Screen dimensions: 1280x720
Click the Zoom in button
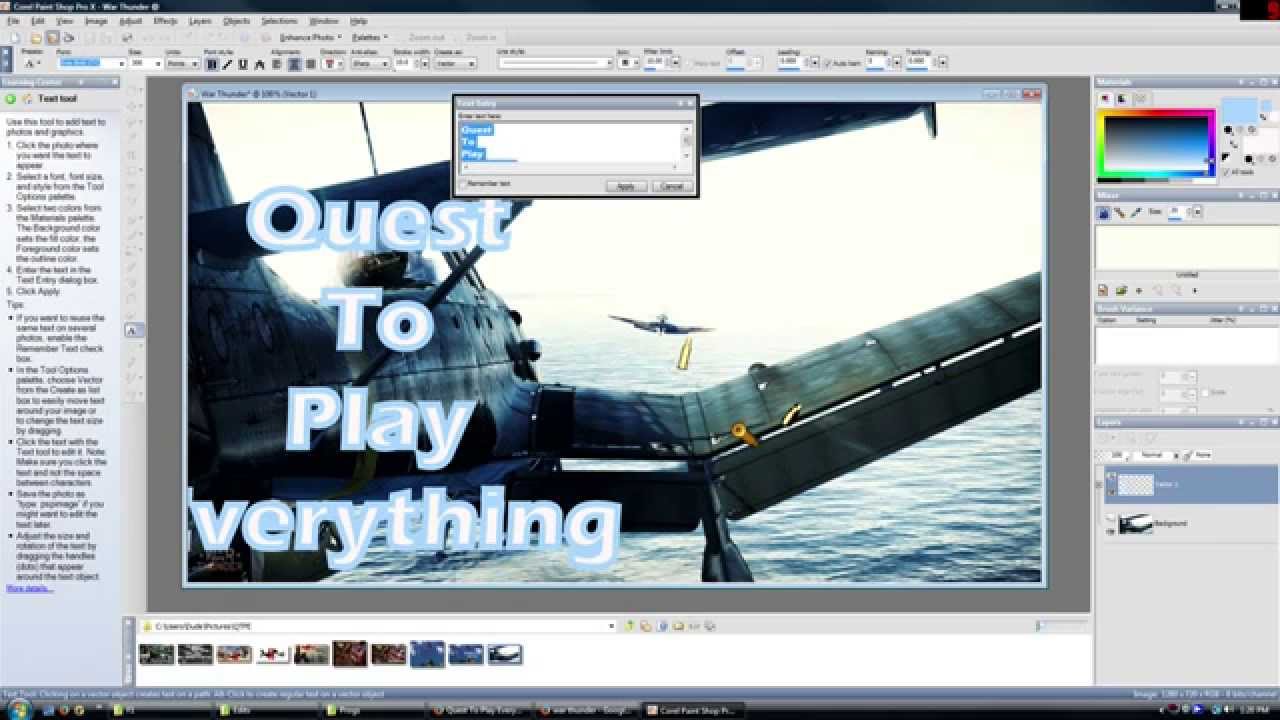point(481,38)
